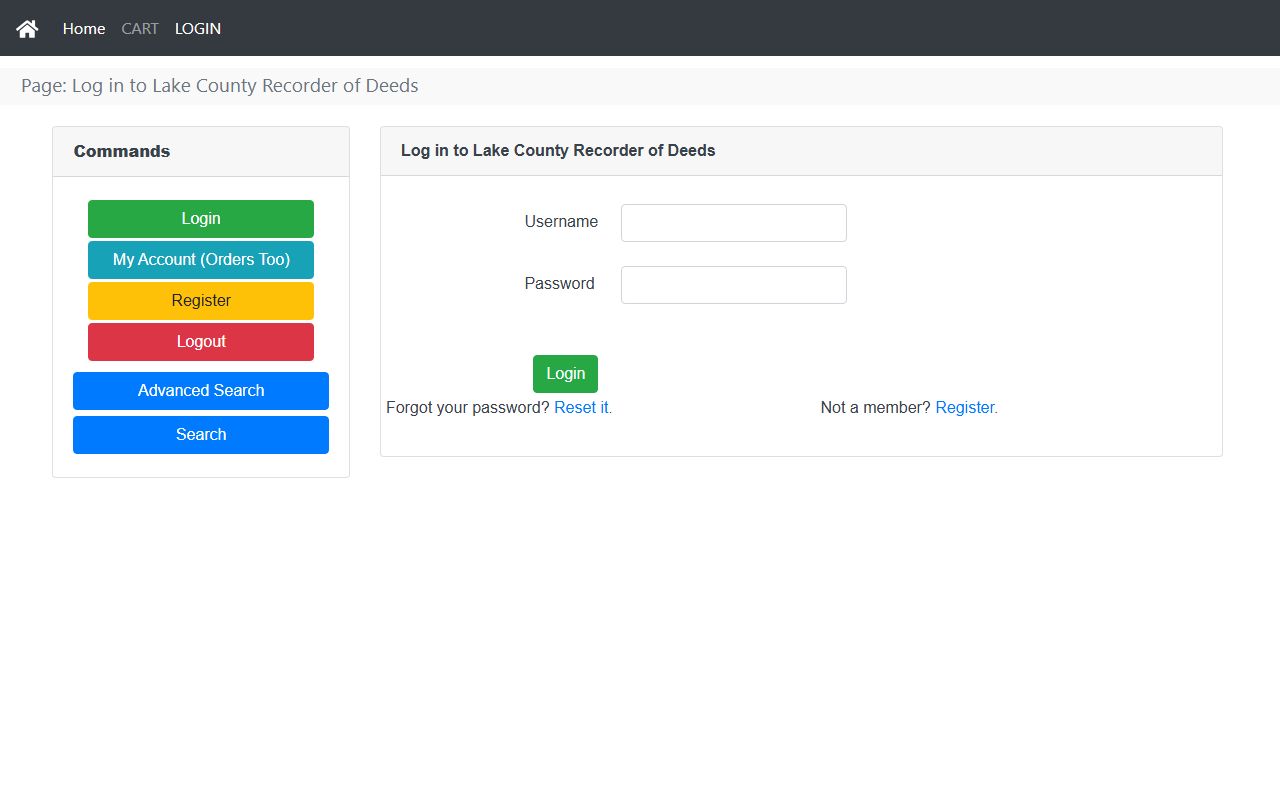Image resolution: width=1280 pixels, height=800 pixels.
Task: Open the CART nav link
Action: tap(140, 29)
